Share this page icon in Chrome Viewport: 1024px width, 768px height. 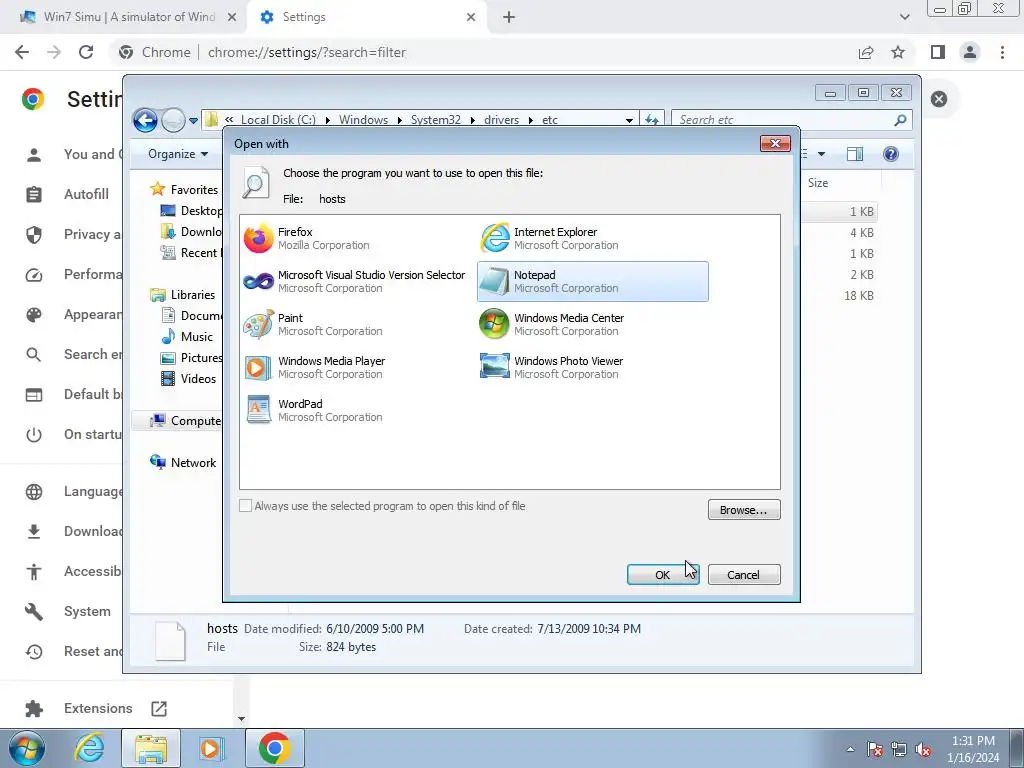pos(866,52)
